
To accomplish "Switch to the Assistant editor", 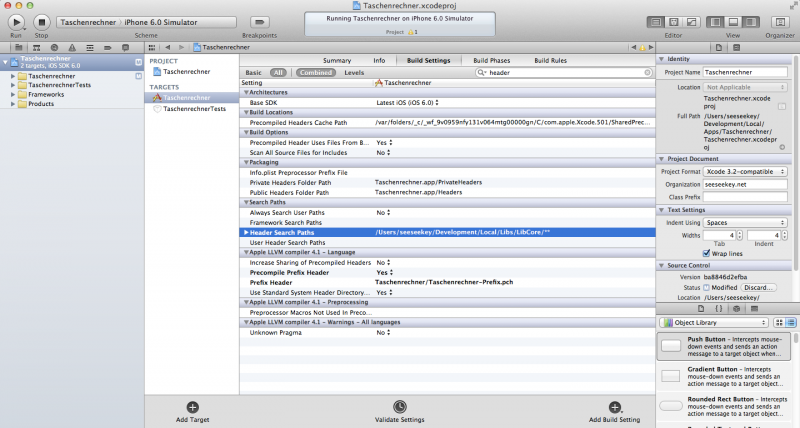I will pos(673,21).
